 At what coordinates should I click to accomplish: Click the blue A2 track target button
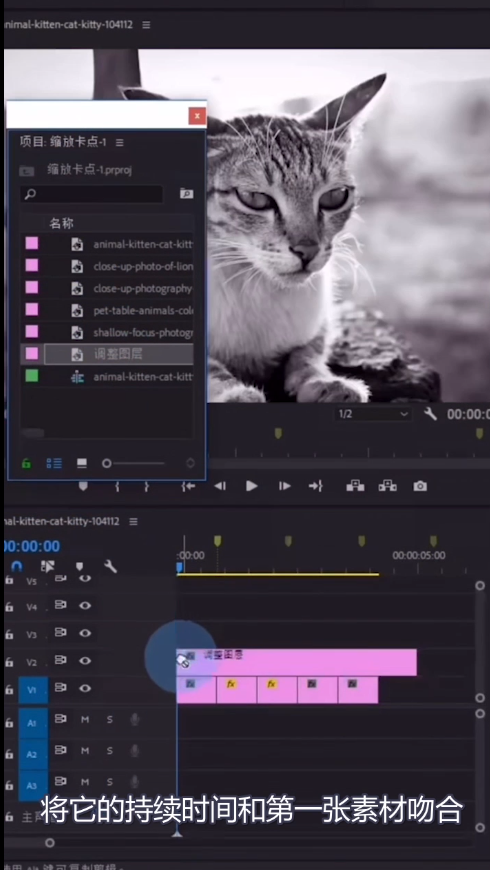tap(33, 755)
